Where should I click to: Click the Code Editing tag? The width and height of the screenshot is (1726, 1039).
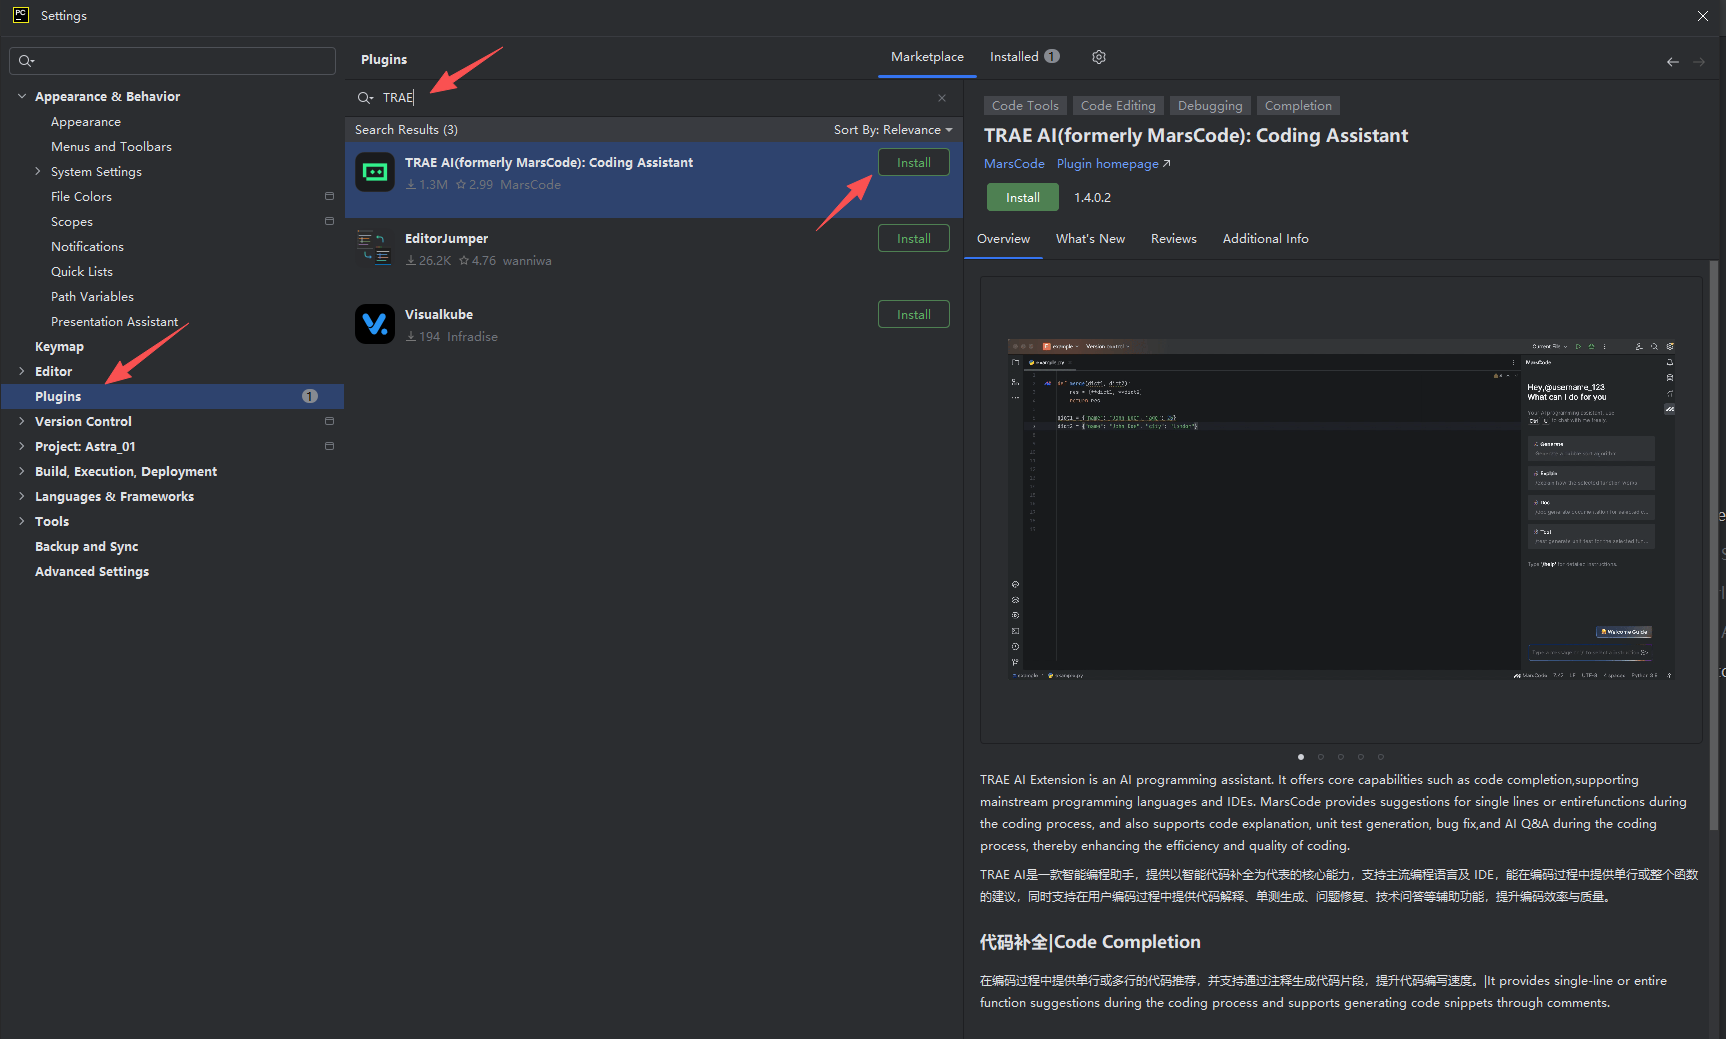(1118, 106)
